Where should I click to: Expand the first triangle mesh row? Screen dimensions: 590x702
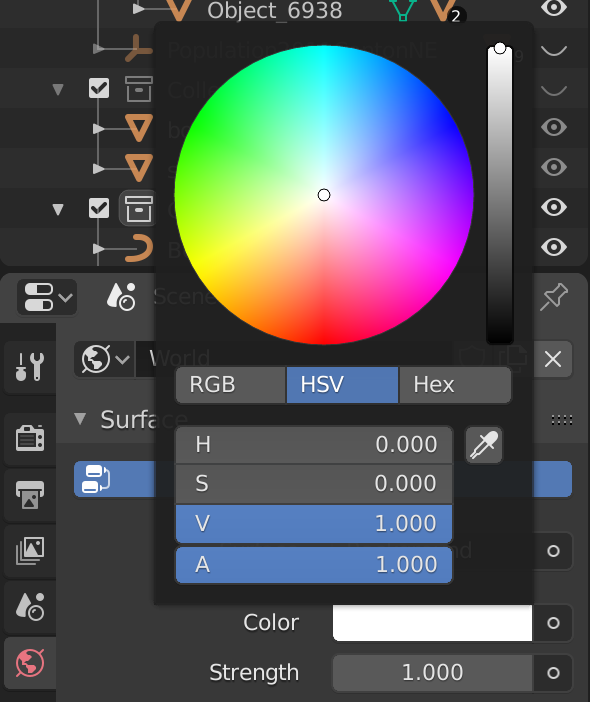point(98,129)
